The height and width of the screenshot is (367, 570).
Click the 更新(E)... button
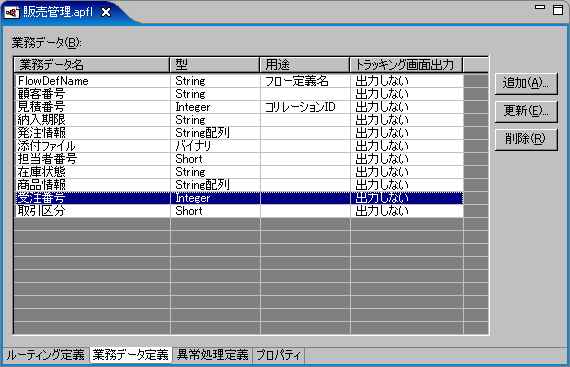(526, 111)
